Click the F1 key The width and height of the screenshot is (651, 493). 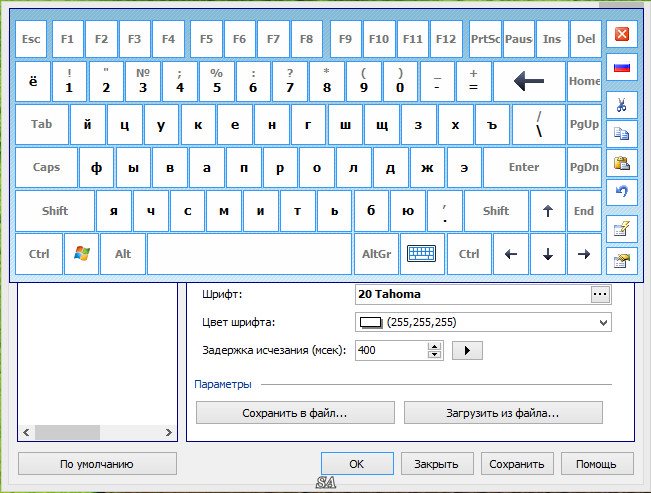coord(68,39)
